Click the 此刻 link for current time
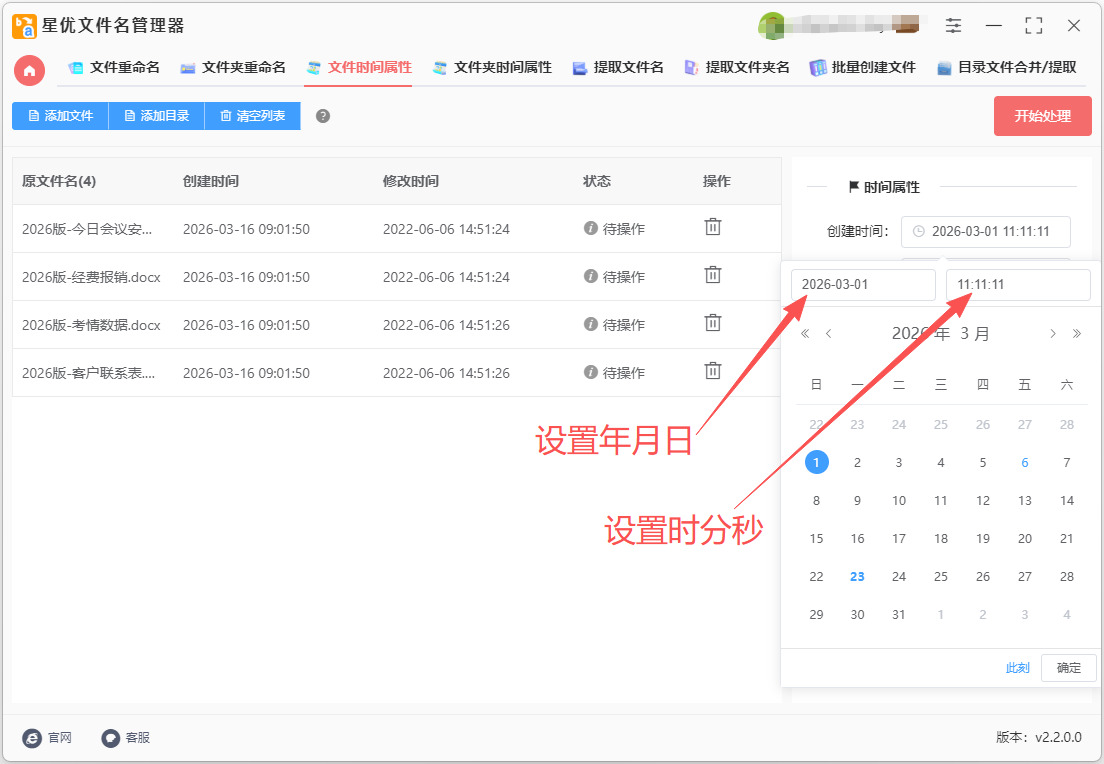The height and width of the screenshot is (764, 1104). point(1017,668)
